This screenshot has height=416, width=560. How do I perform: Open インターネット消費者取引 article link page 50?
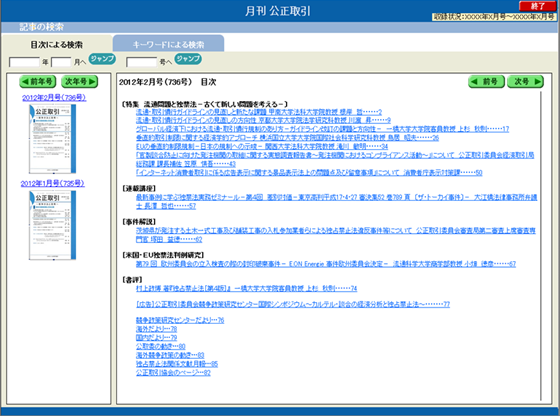click(x=309, y=172)
